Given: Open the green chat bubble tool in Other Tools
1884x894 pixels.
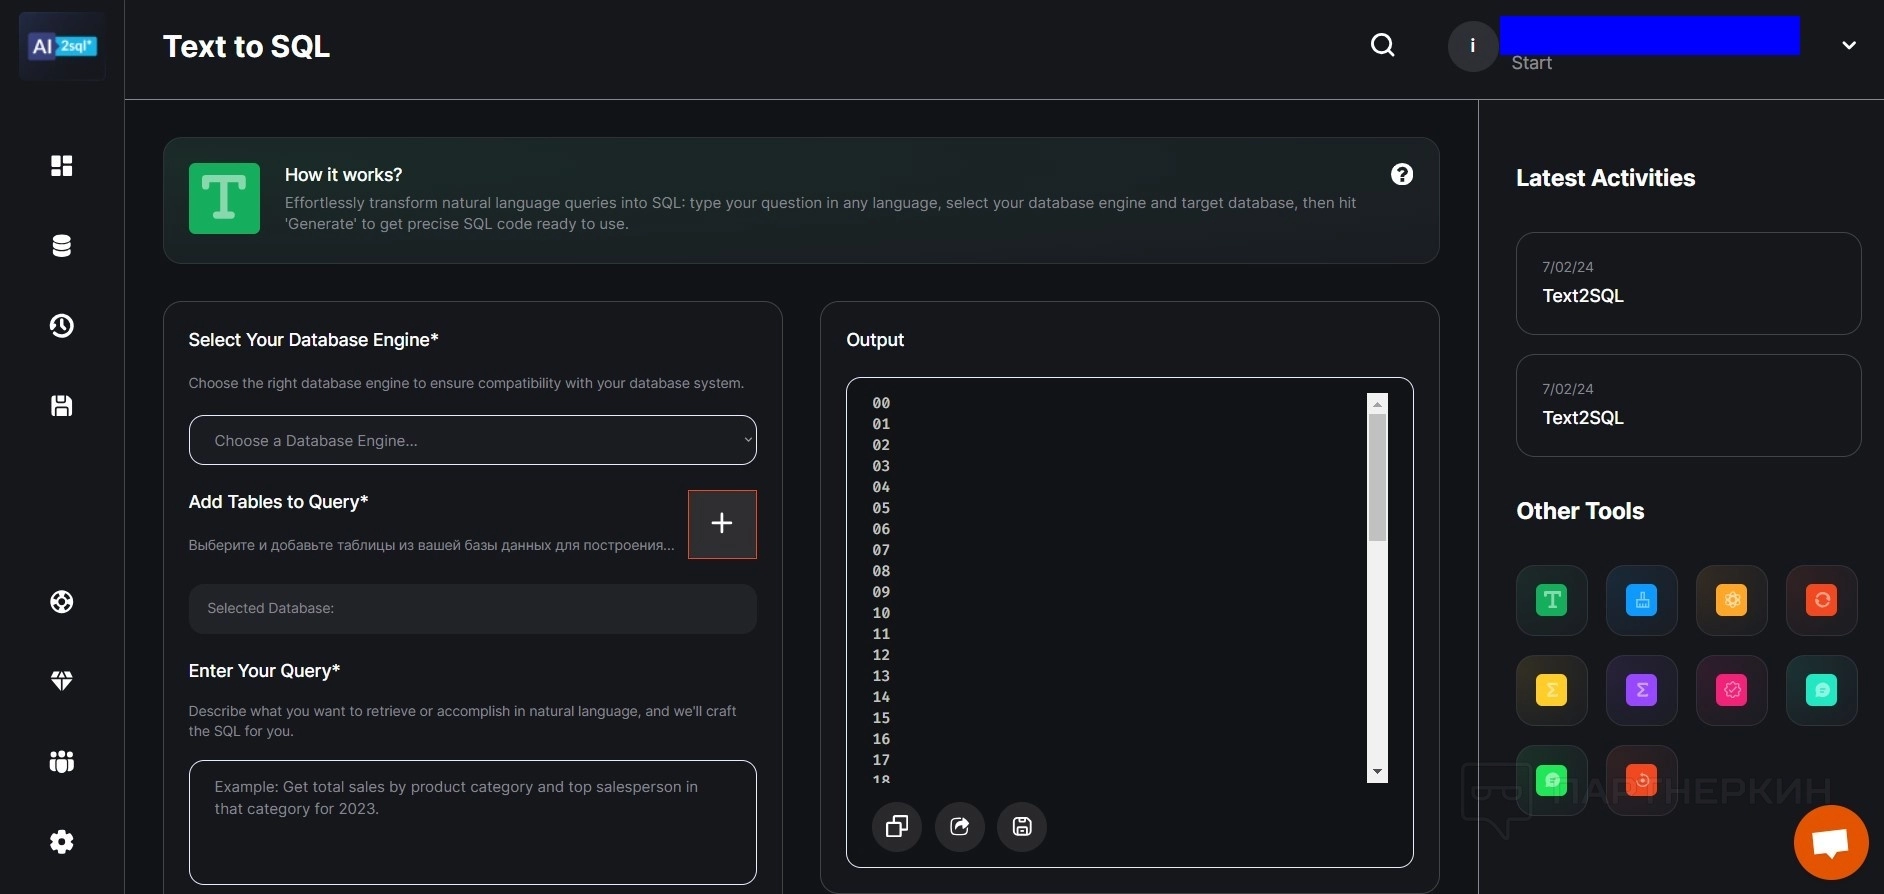Looking at the screenshot, I should [1552, 780].
